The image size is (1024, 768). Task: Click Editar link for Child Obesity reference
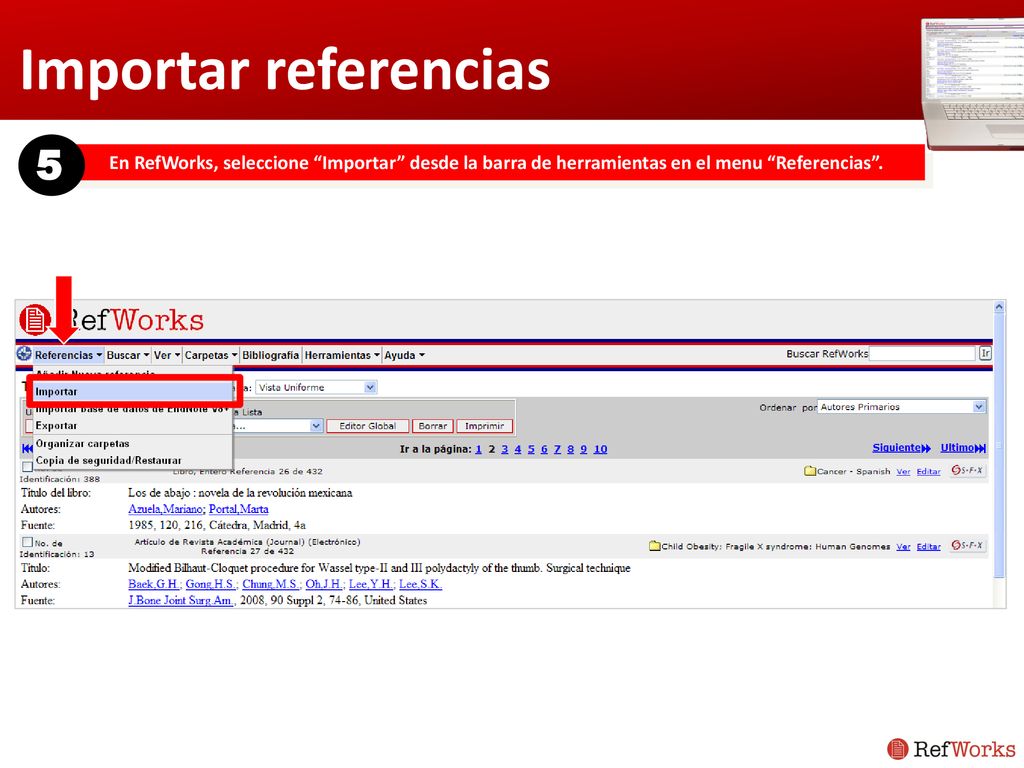coord(929,547)
